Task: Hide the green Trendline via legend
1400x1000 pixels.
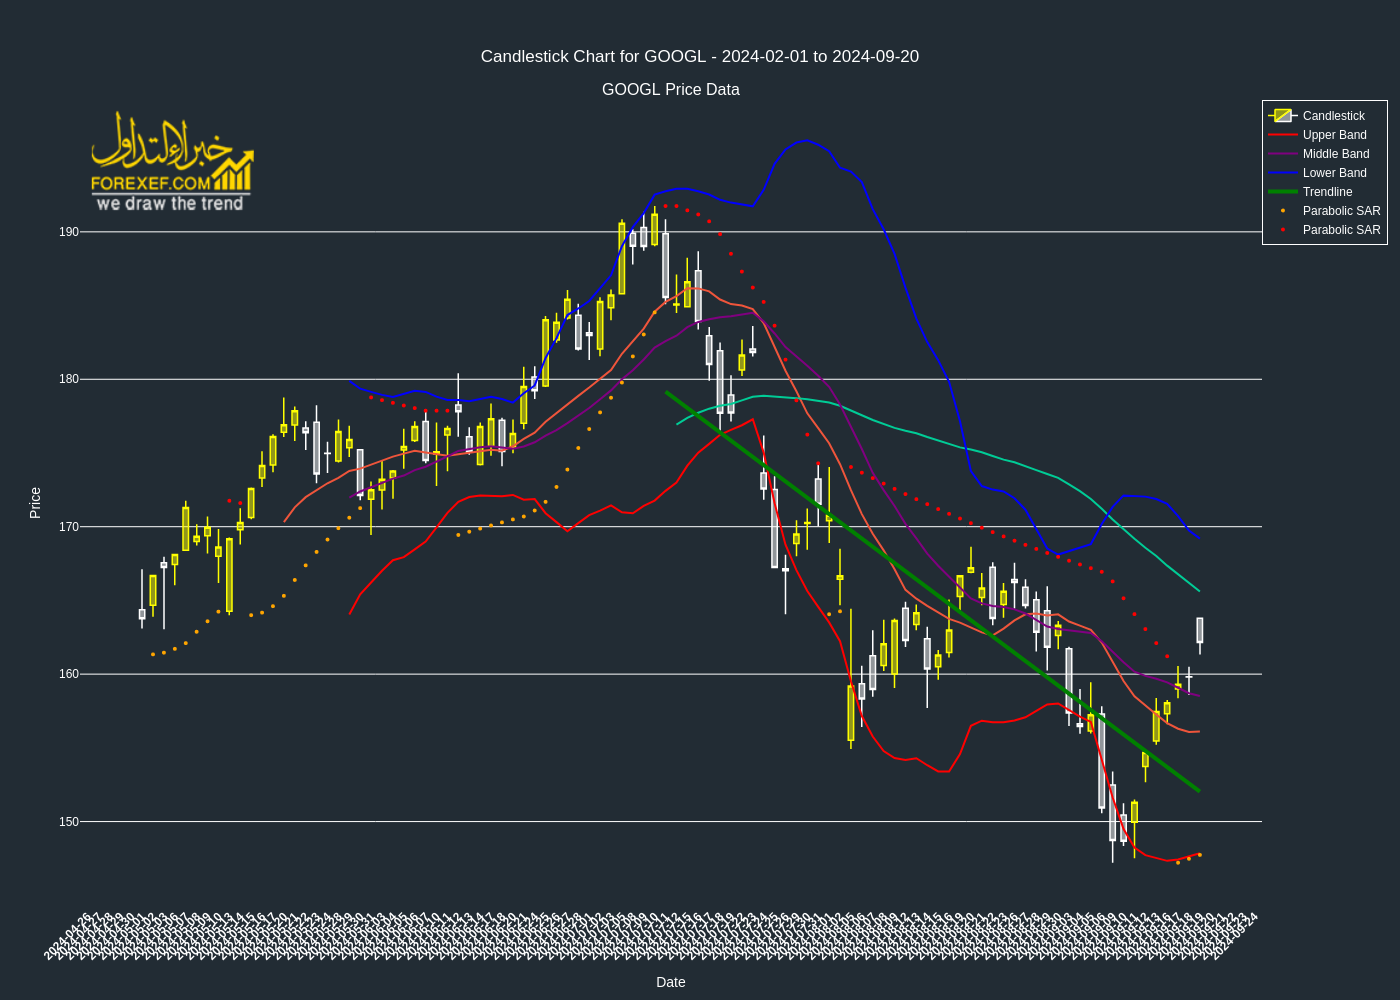Action: coord(1324,192)
